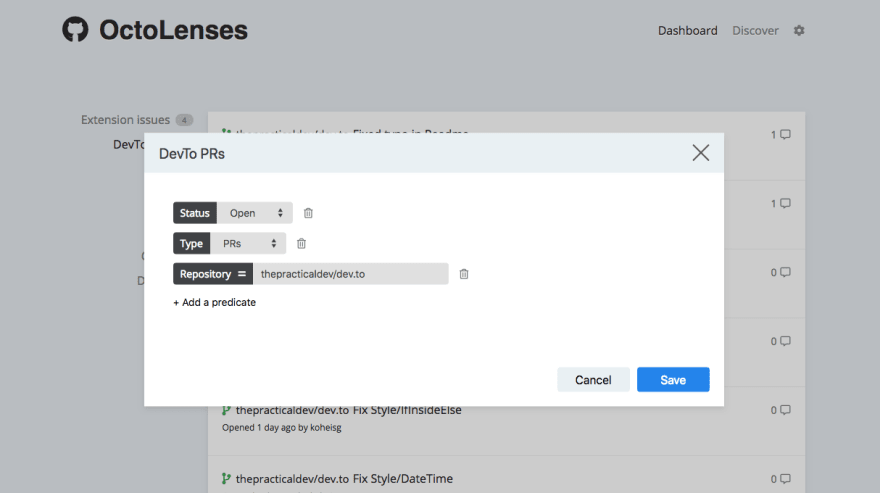Viewport: 880px width, 493px height.
Task: Click comment icon on Fix Style/IfInsideElse row
Action: click(x=785, y=410)
